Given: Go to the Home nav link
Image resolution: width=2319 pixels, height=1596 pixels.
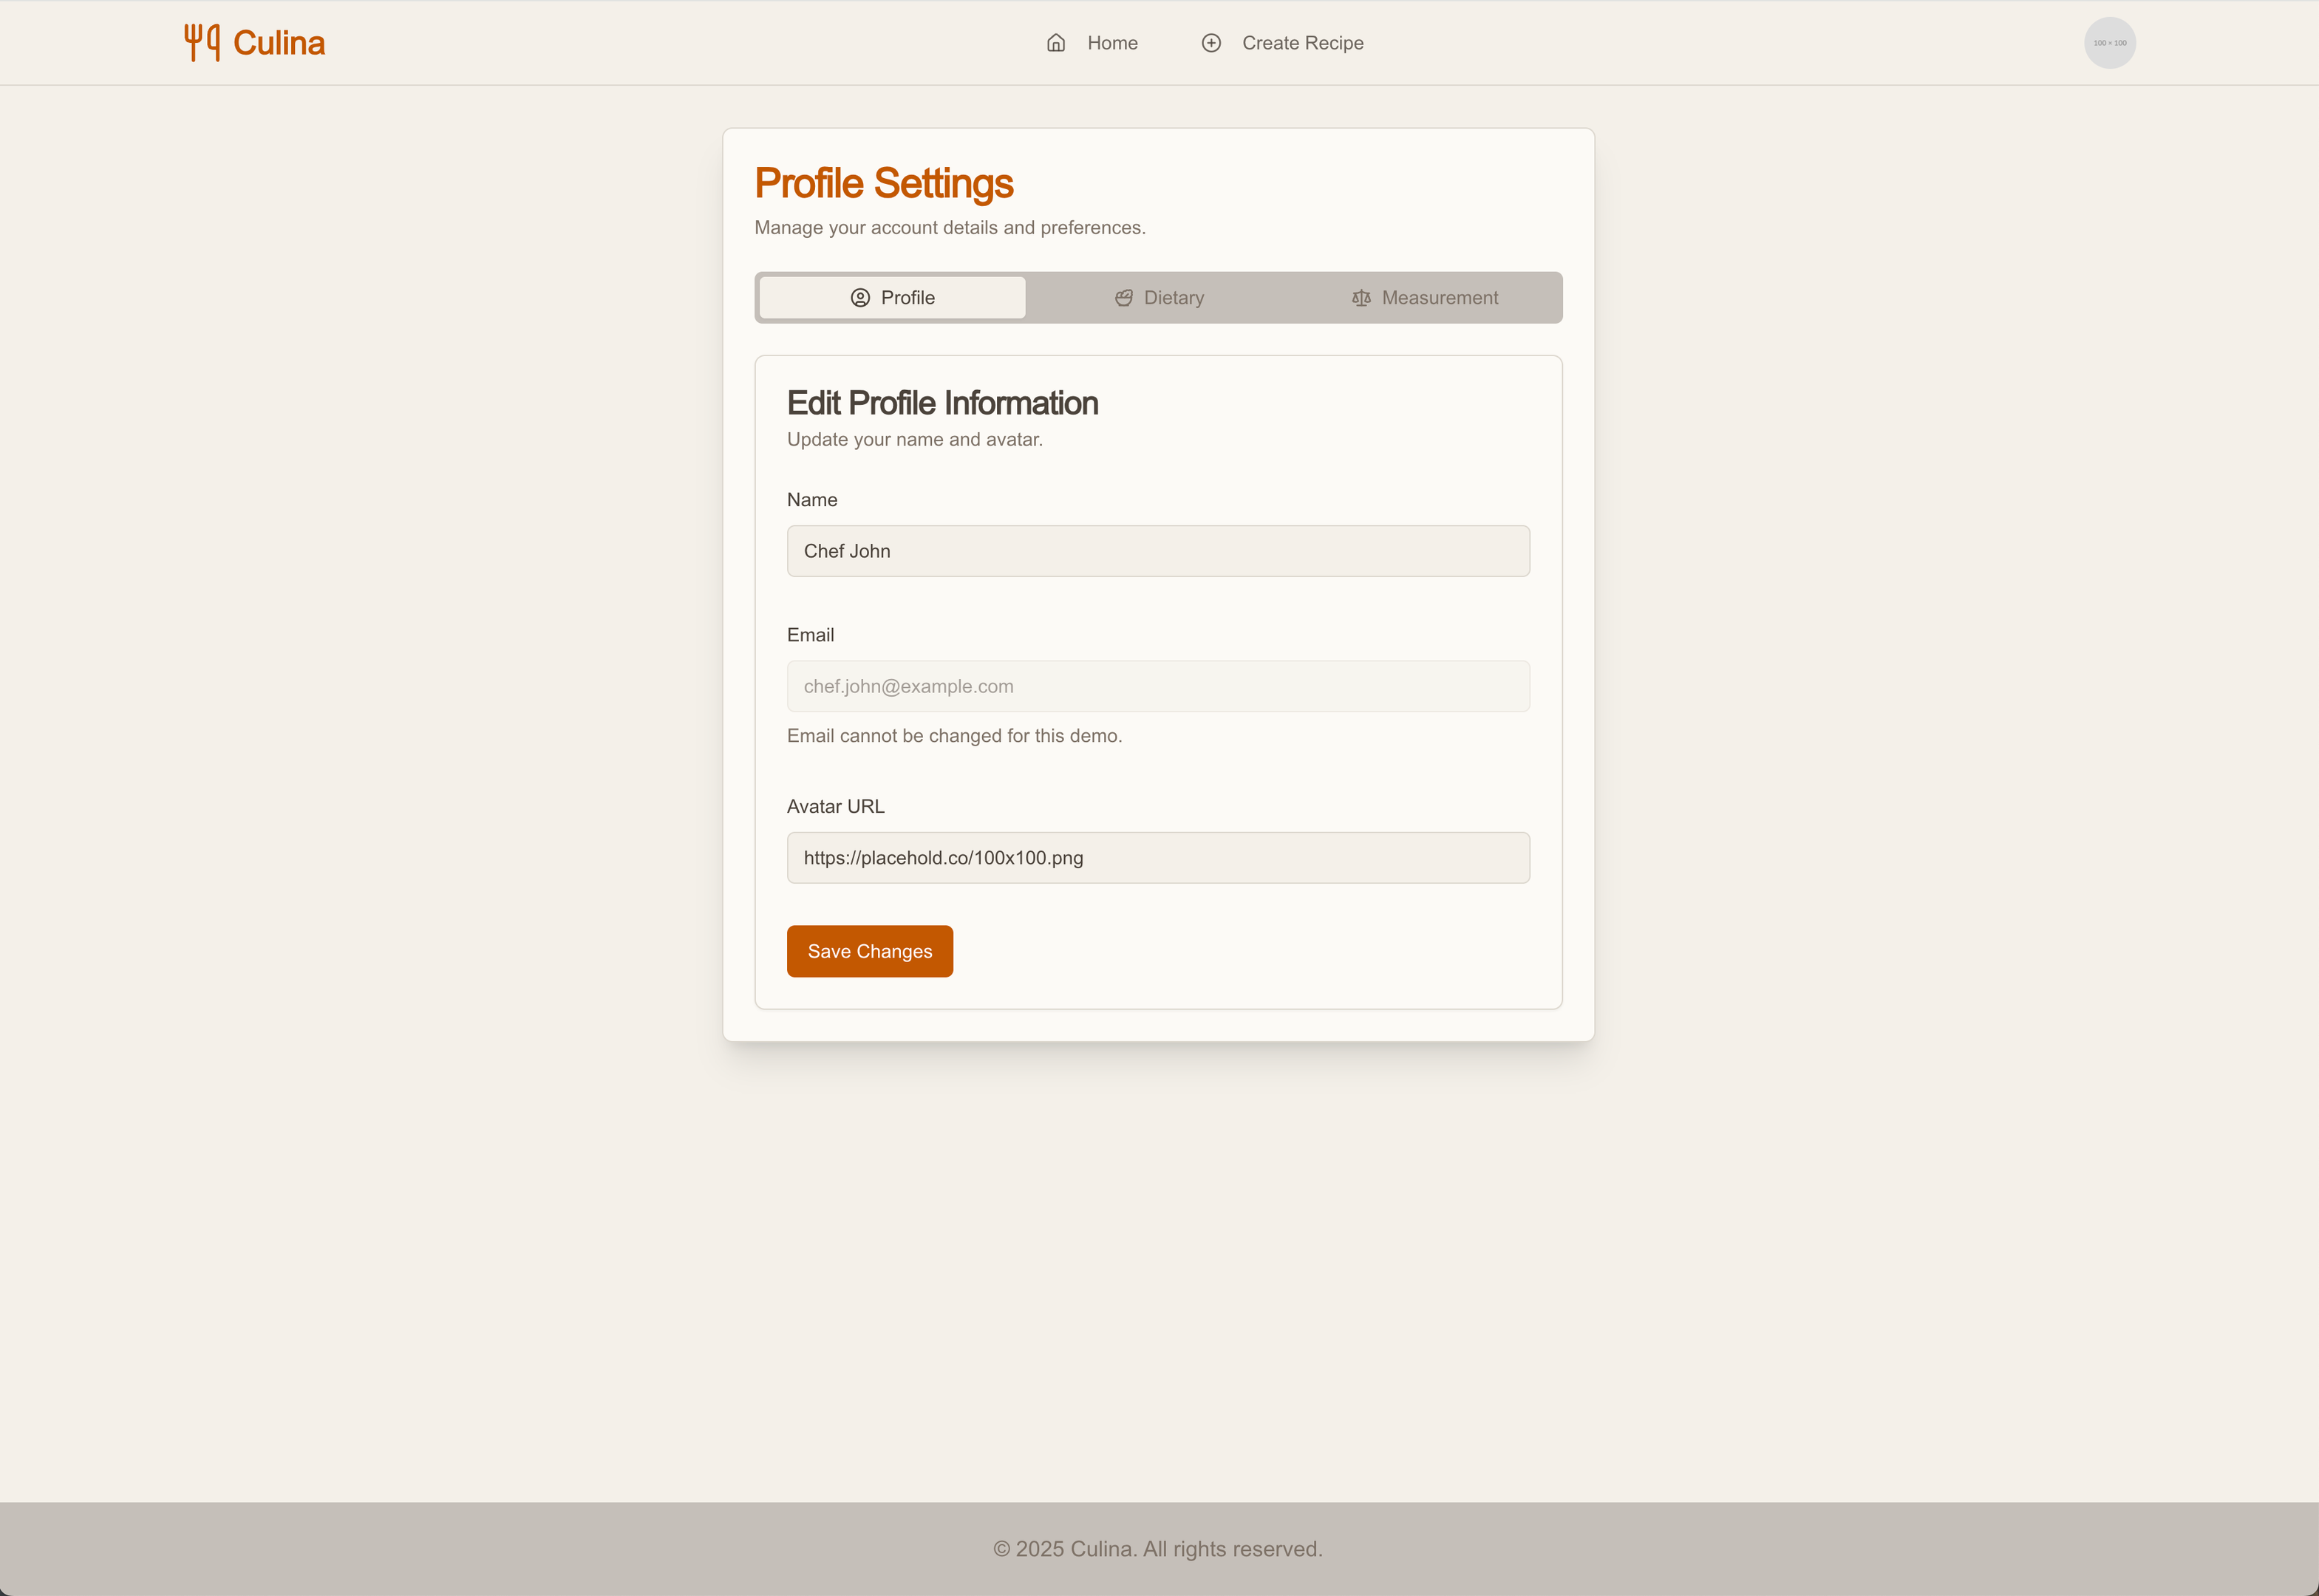Looking at the screenshot, I should (x=1112, y=43).
